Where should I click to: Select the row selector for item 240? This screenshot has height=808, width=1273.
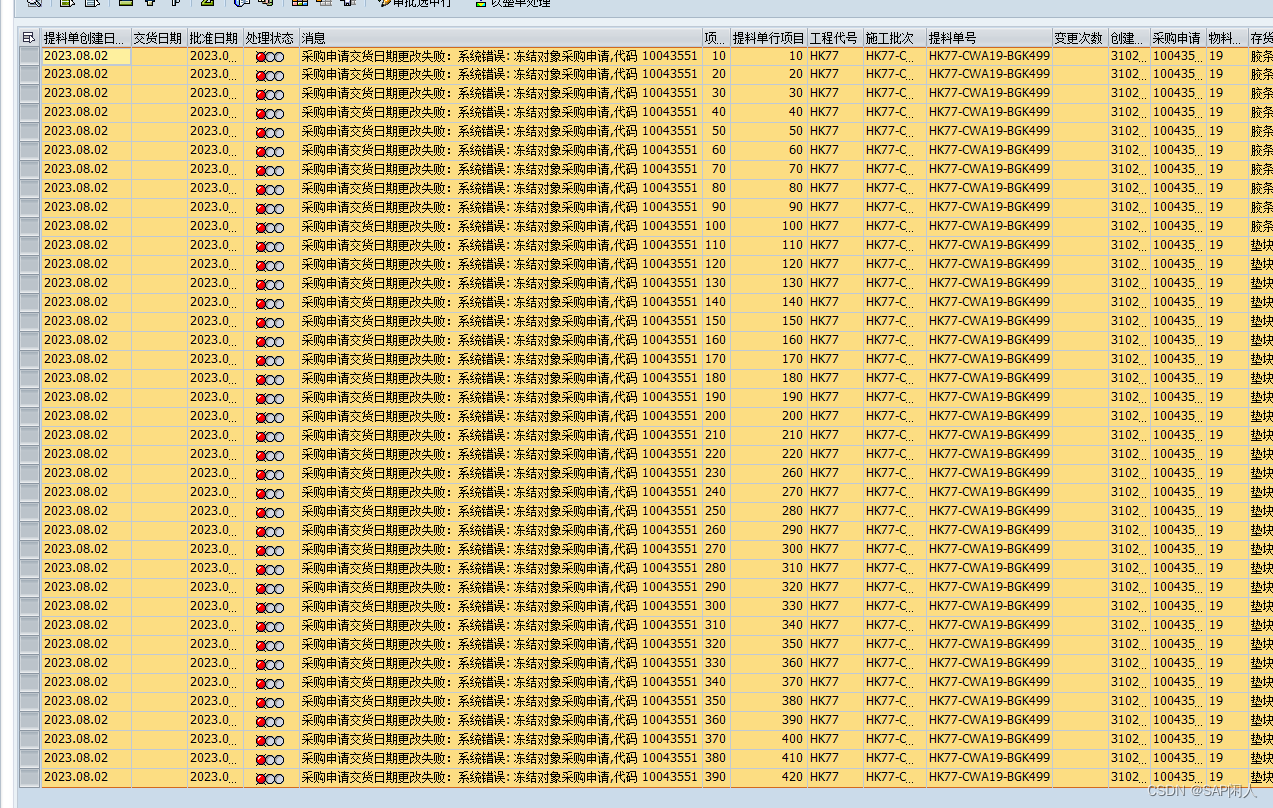pyautogui.click(x=29, y=492)
